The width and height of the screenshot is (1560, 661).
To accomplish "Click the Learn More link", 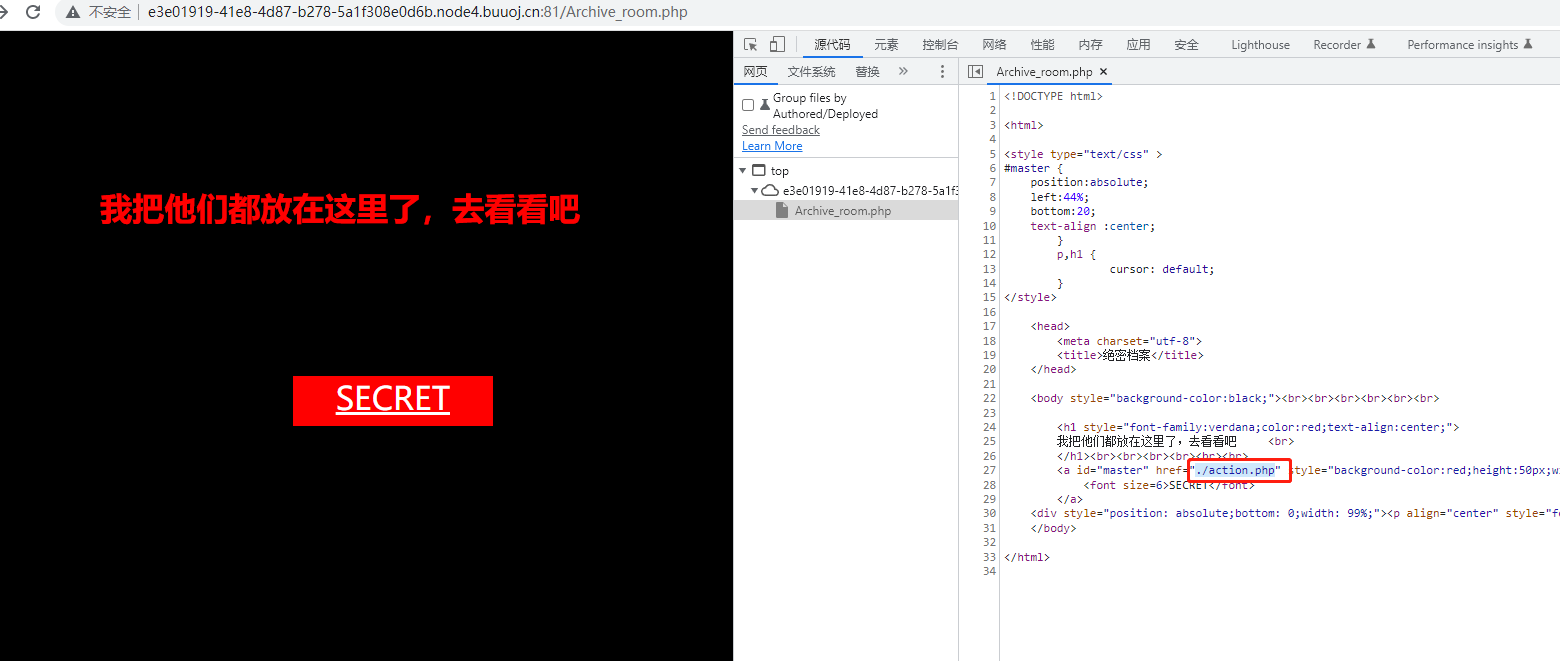I will tap(772, 146).
